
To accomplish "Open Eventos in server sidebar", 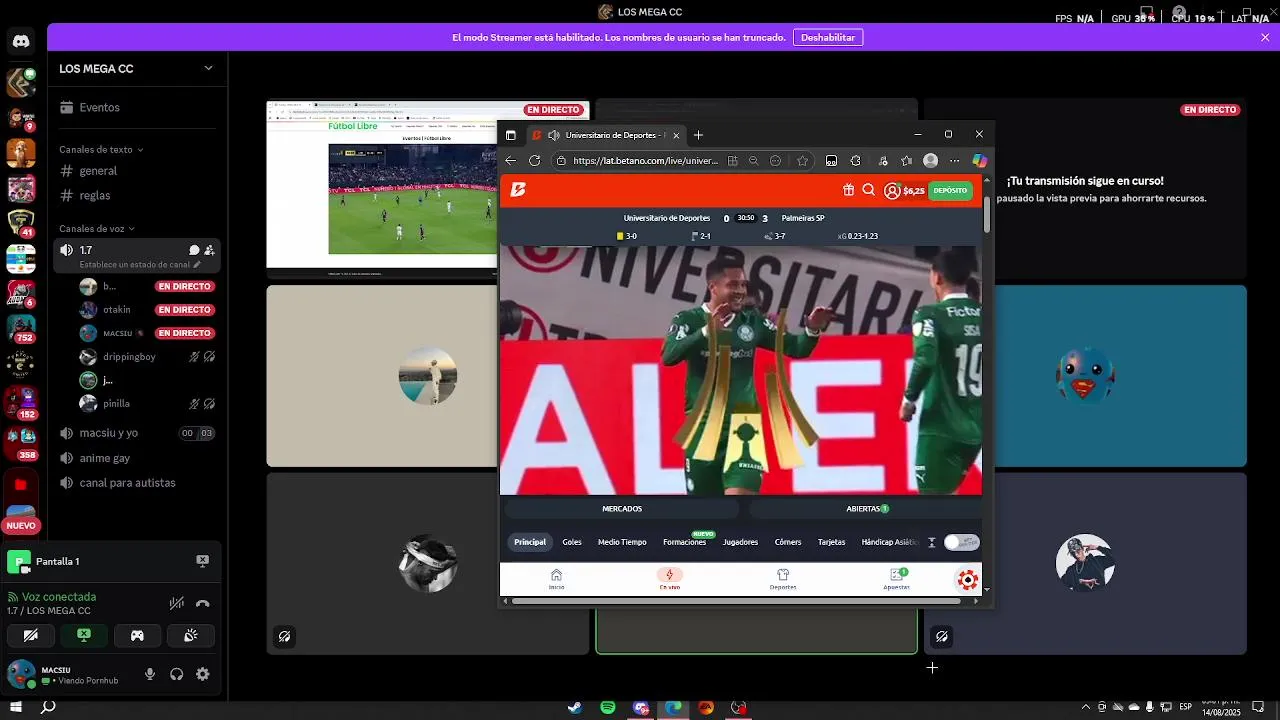I will [x=136, y=107].
